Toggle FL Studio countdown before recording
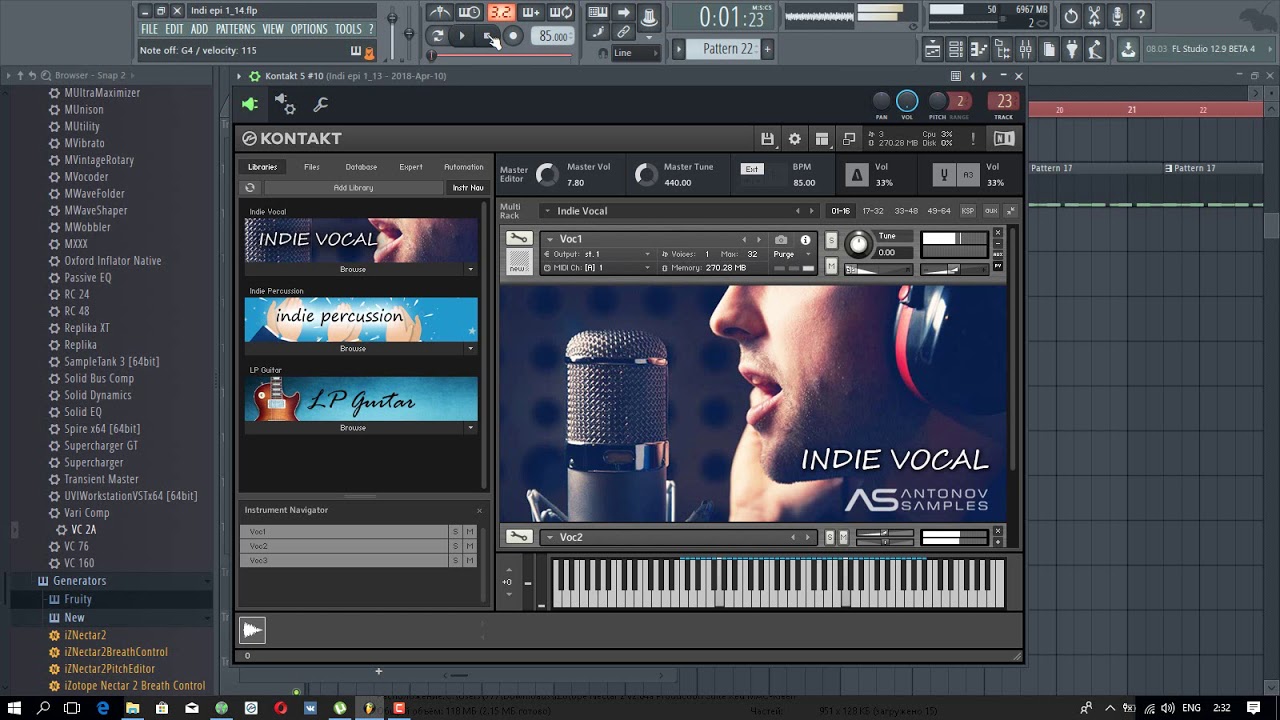 [501, 12]
